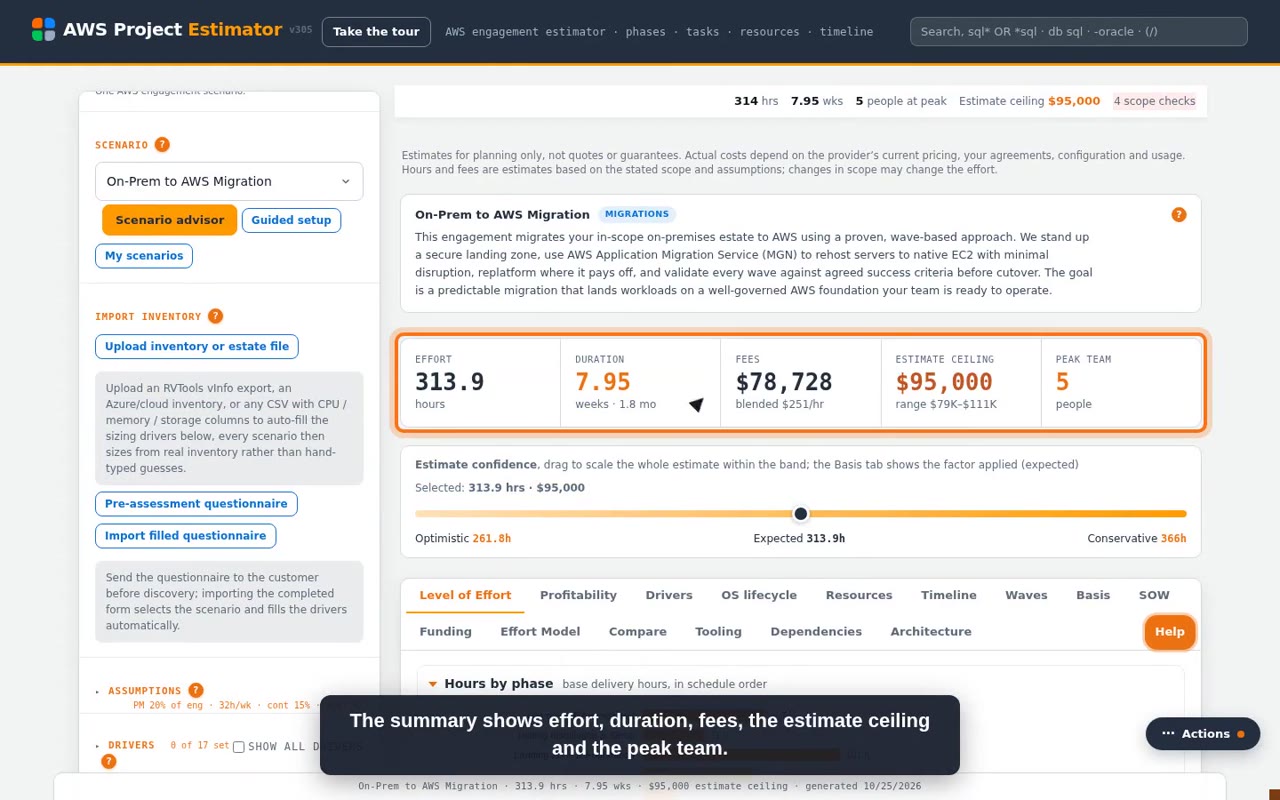
Task: Click the Take the tour button
Action: click(376, 32)
